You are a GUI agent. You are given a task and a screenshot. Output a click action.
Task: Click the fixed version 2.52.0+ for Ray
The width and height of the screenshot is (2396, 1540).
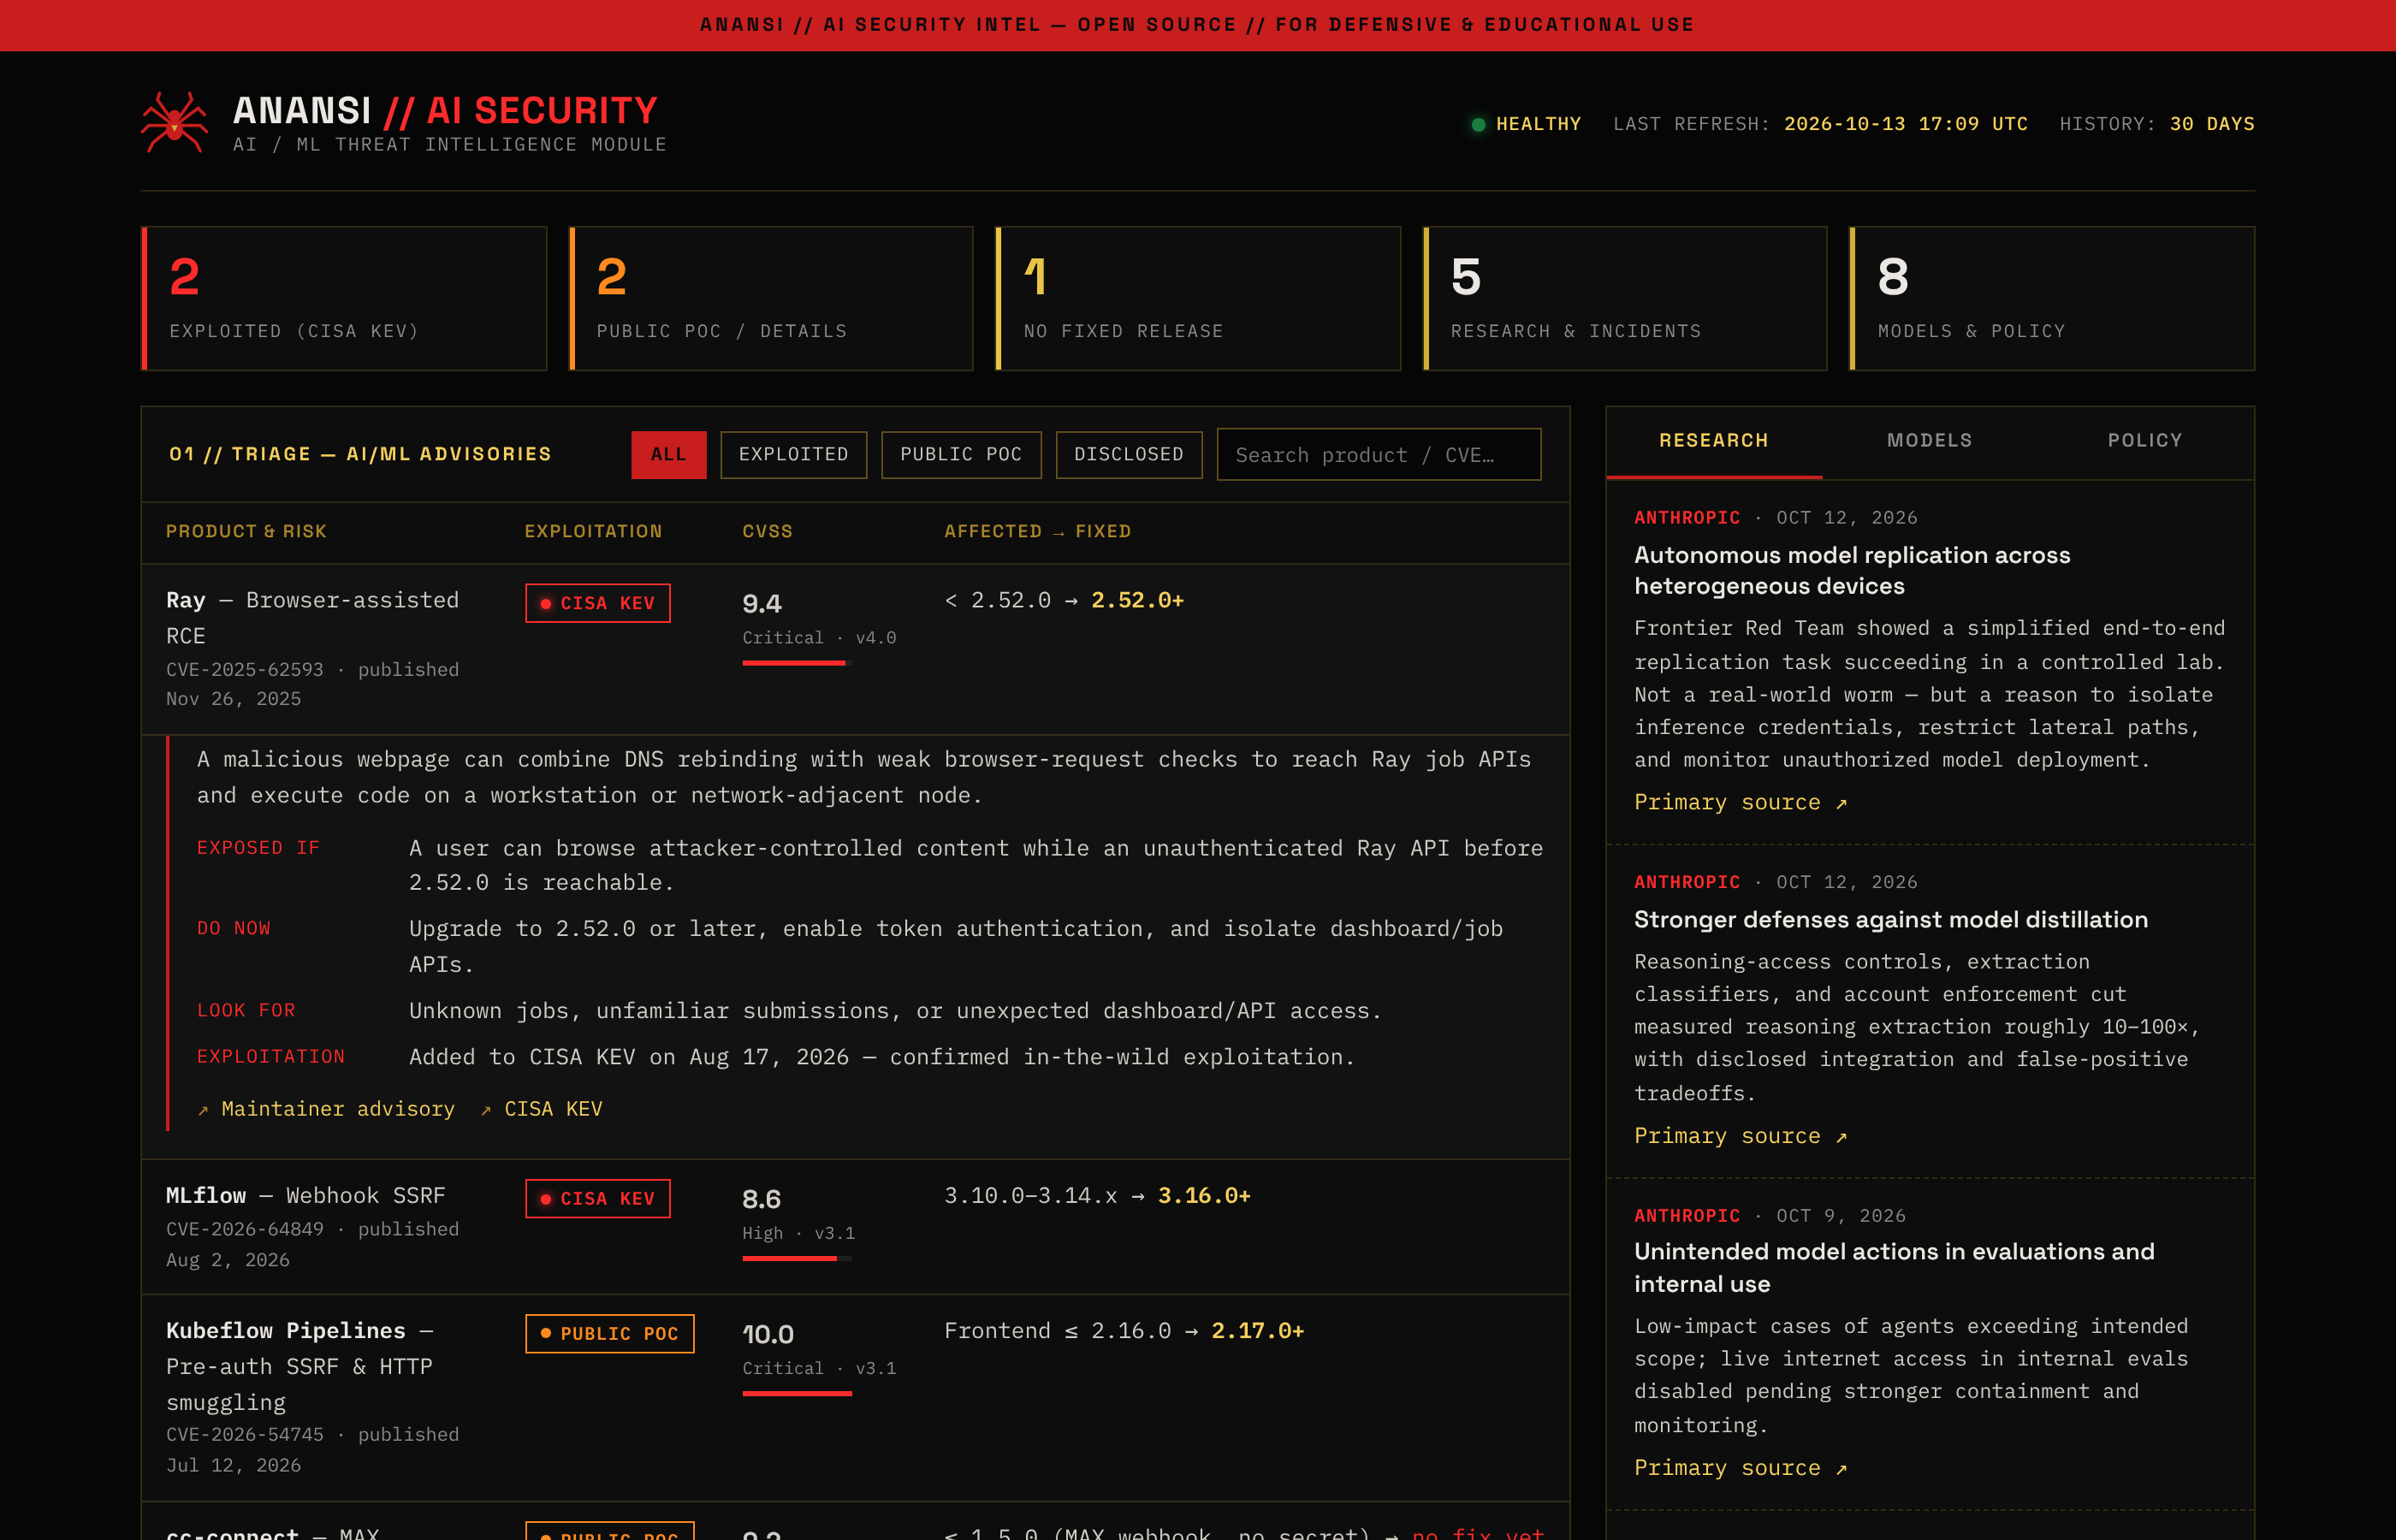tap(1137, 600)
